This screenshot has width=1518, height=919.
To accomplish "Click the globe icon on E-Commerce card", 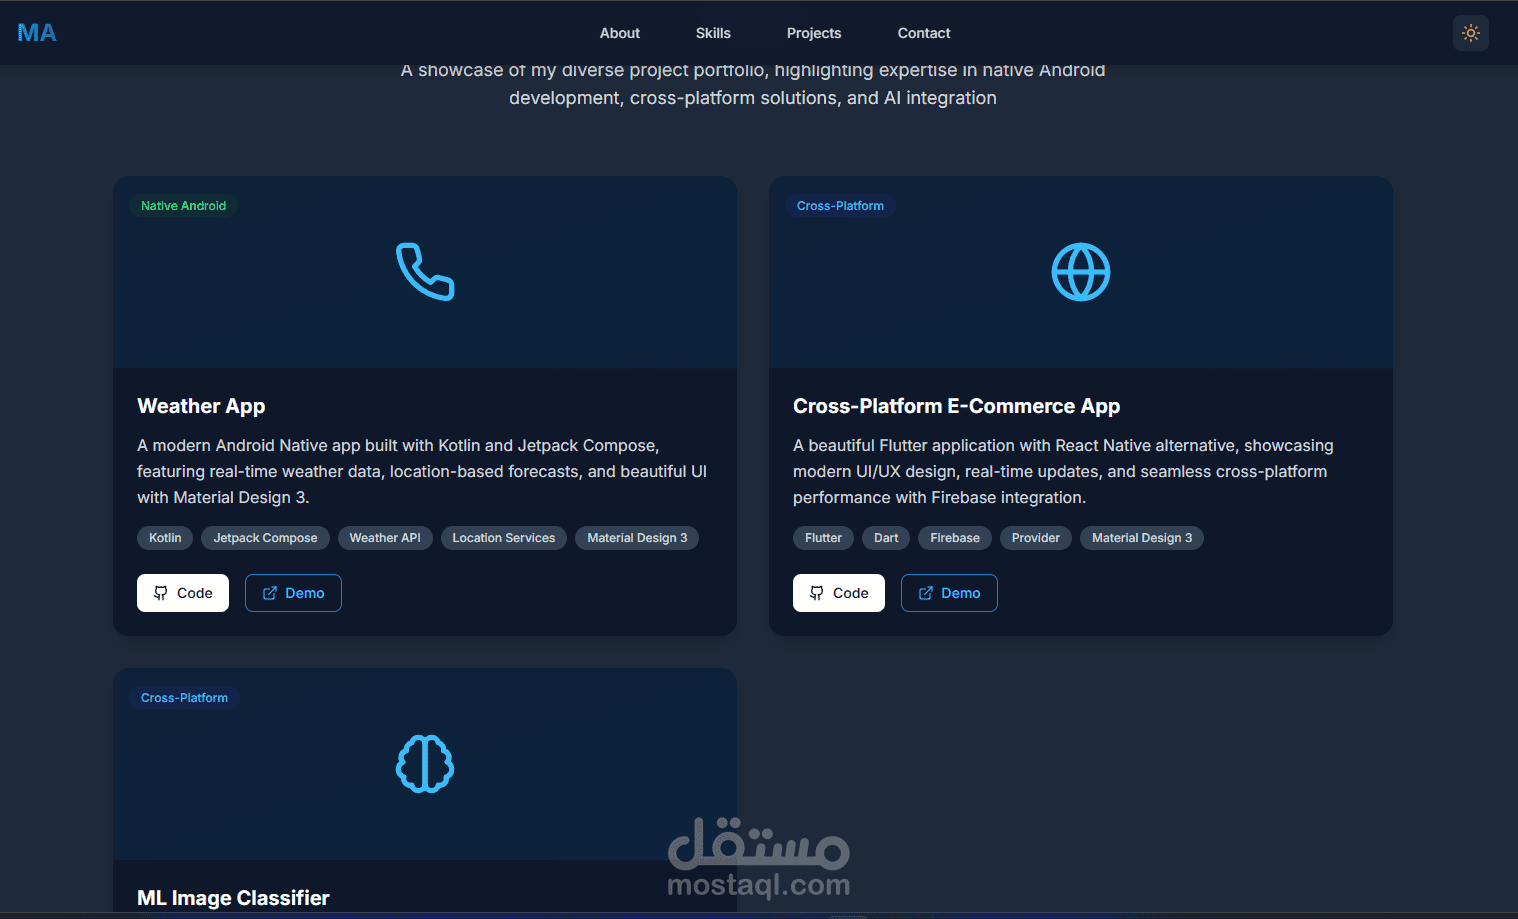I will click(x=1081, y=272).
